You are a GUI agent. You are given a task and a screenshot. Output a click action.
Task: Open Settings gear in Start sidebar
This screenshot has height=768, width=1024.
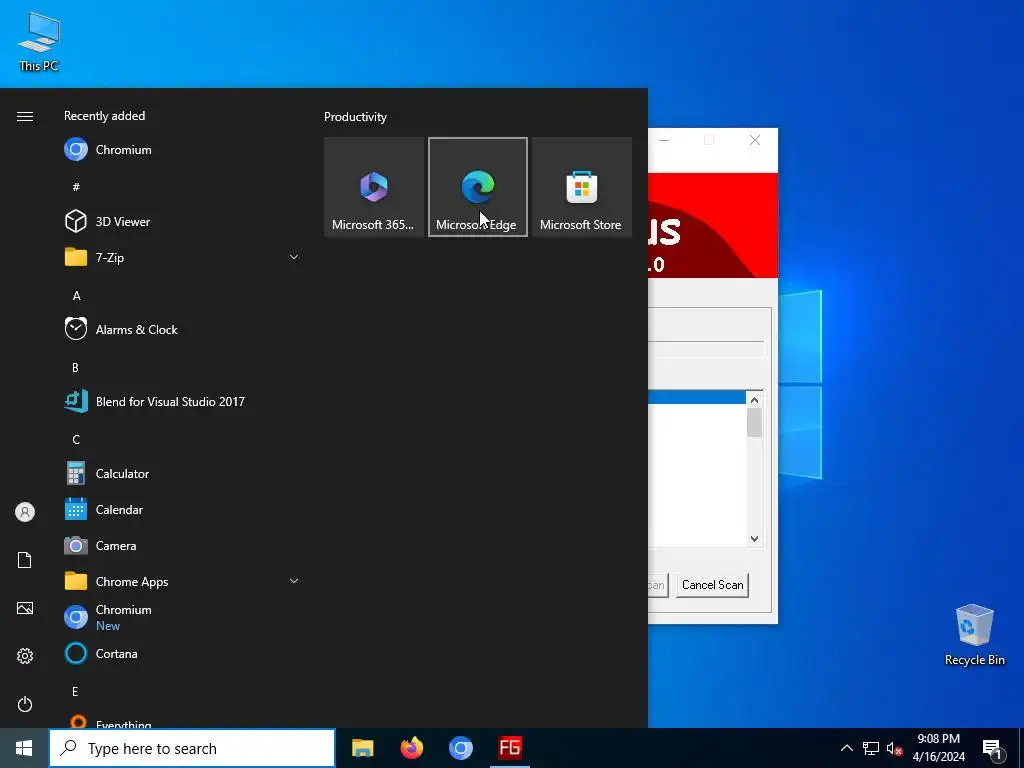point(25,656)
